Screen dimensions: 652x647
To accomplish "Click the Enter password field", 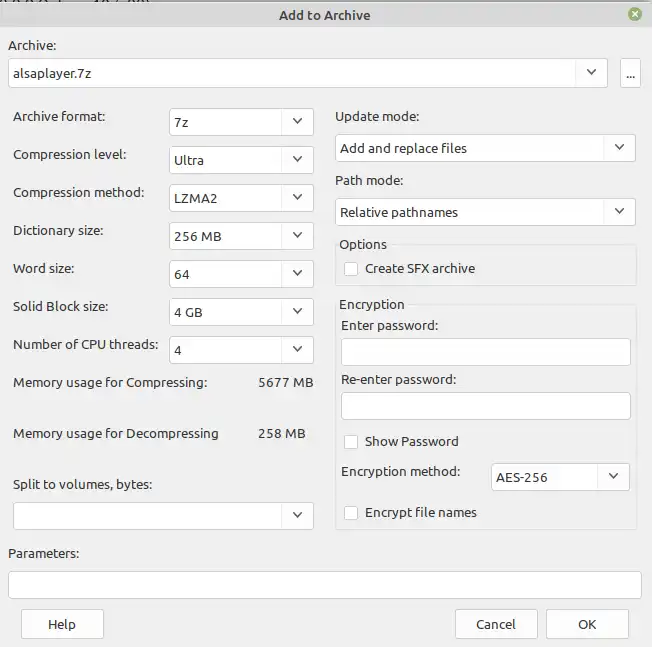I will tap(485, 352).
